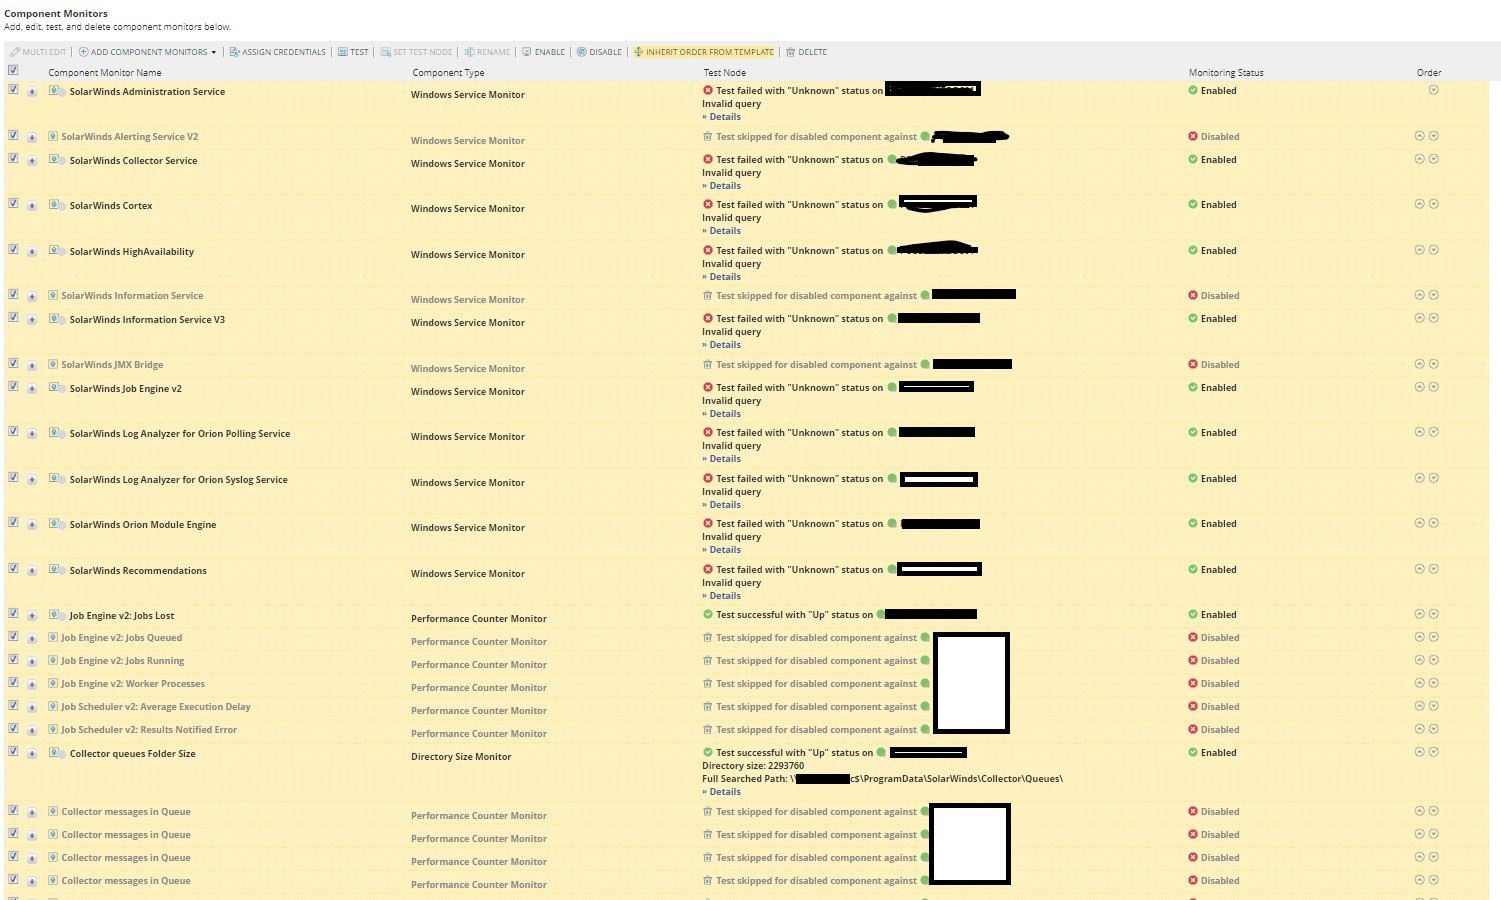Click Rename in the toolbar
1501x900 pixels.
point(487,52)
